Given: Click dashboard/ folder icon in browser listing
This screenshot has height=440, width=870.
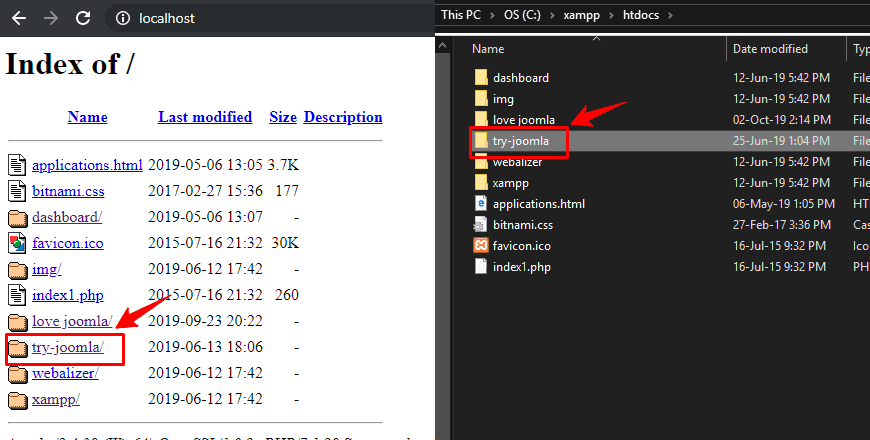Looking at the screenshot, I should tap(18, 218).
